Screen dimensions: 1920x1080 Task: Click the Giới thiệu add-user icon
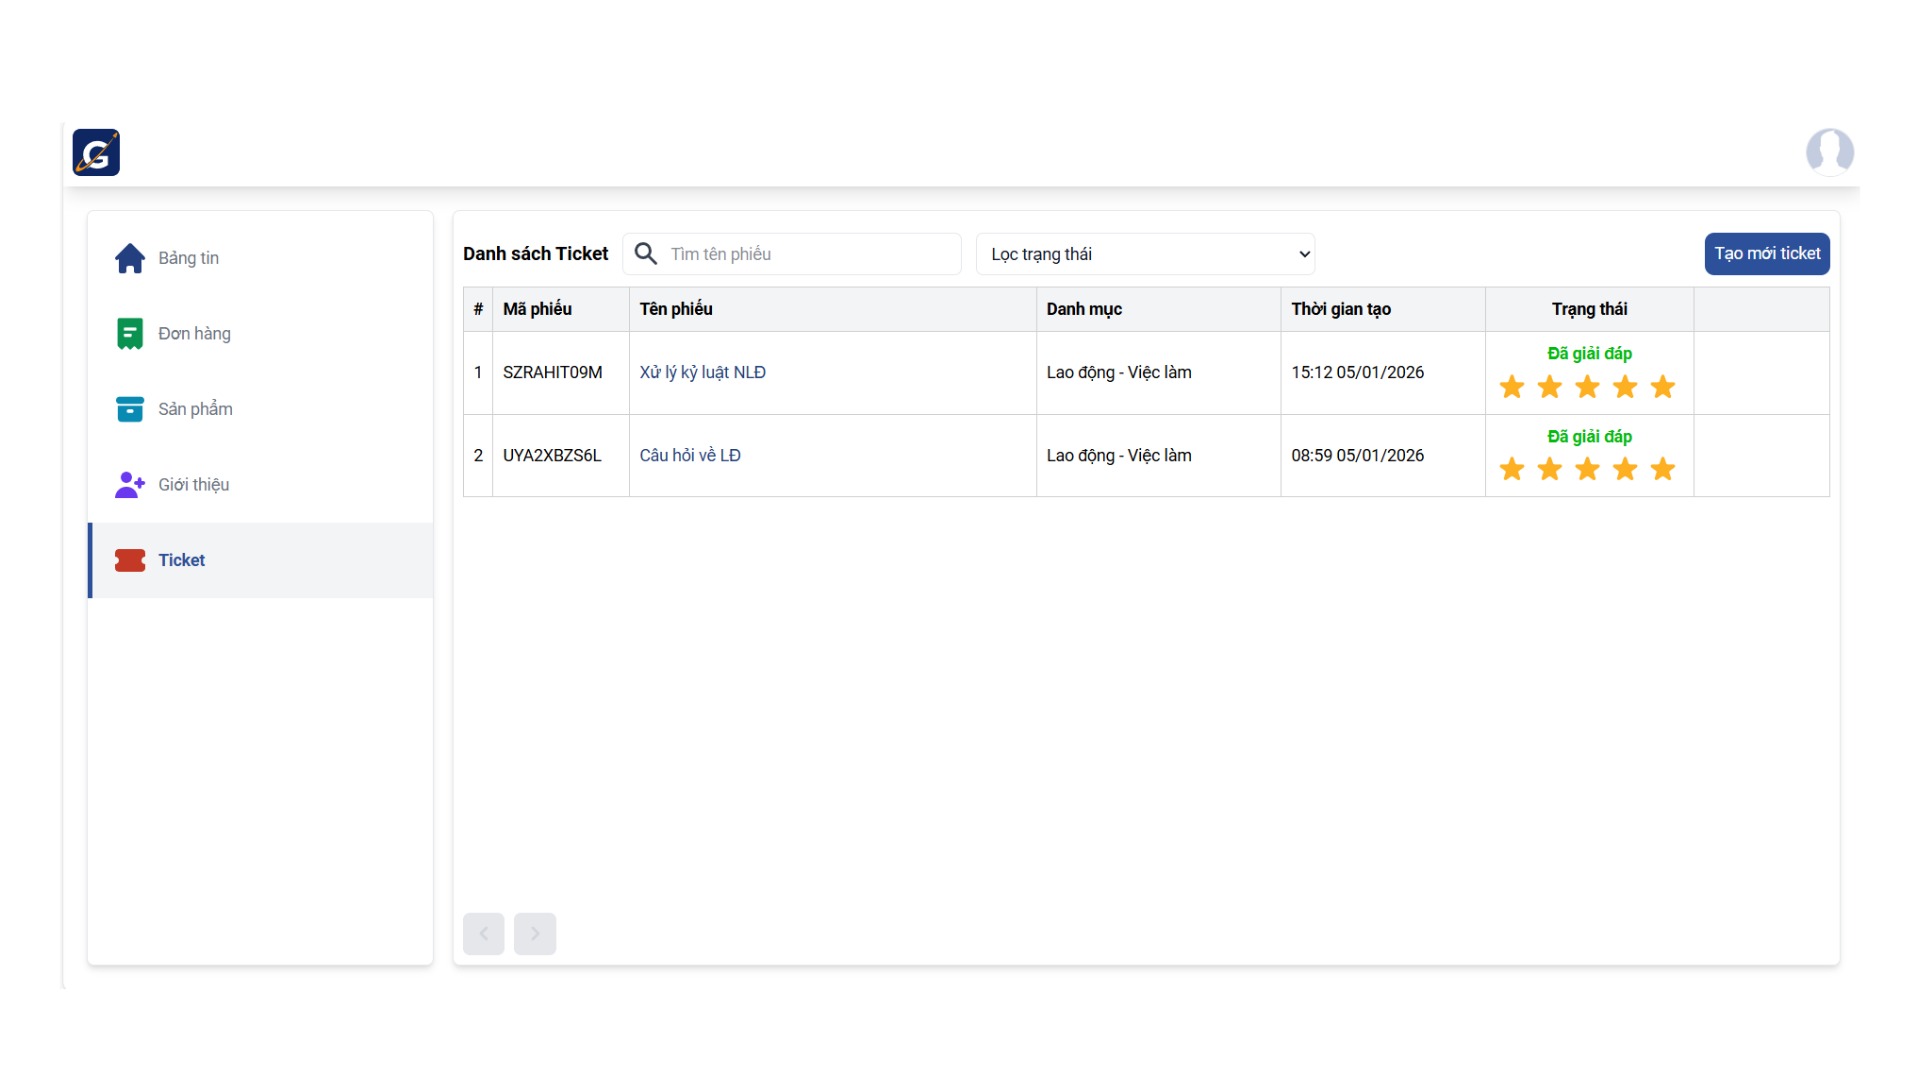click(130, 485)
